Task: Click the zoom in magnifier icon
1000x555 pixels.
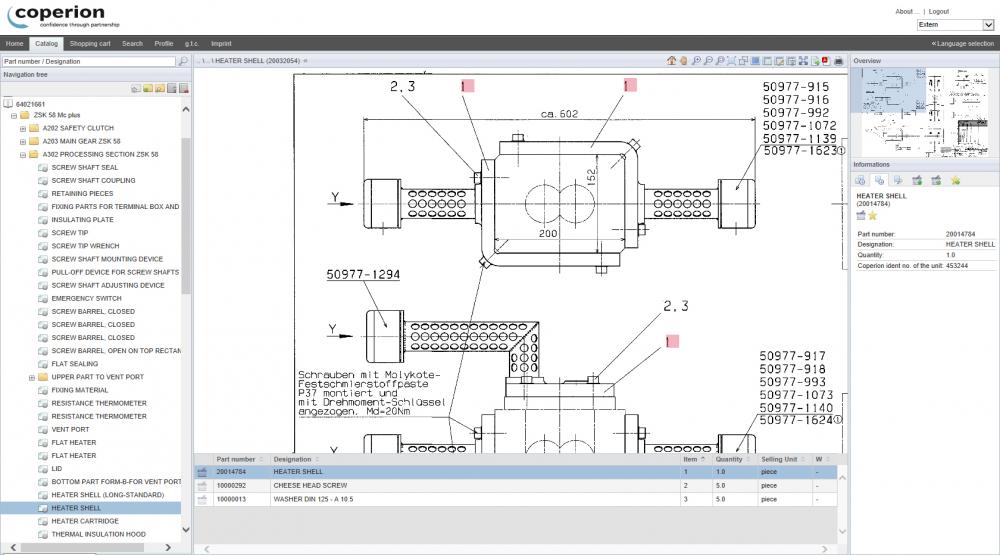Action: [x=696, y=61]
